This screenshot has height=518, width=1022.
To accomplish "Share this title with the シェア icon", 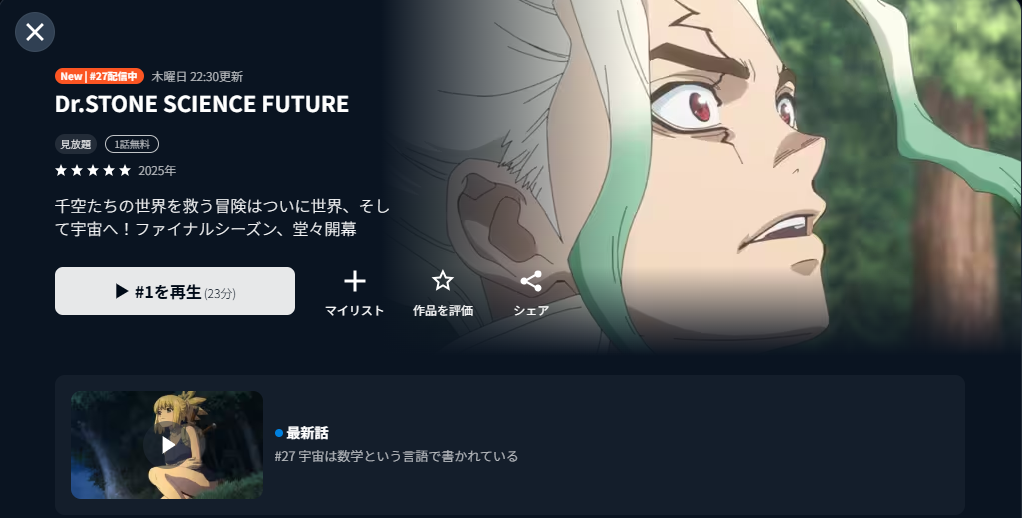I will pyautogui.click(x=531, y=281).
